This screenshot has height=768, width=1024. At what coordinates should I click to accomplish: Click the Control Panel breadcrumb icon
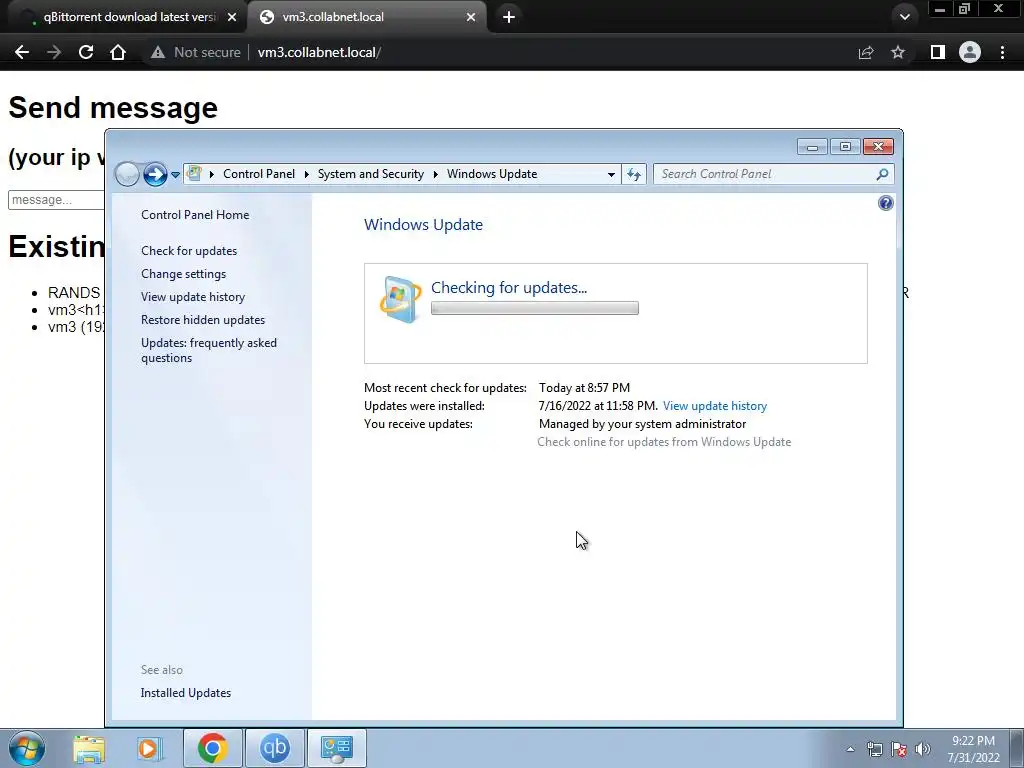pos(194,174)
